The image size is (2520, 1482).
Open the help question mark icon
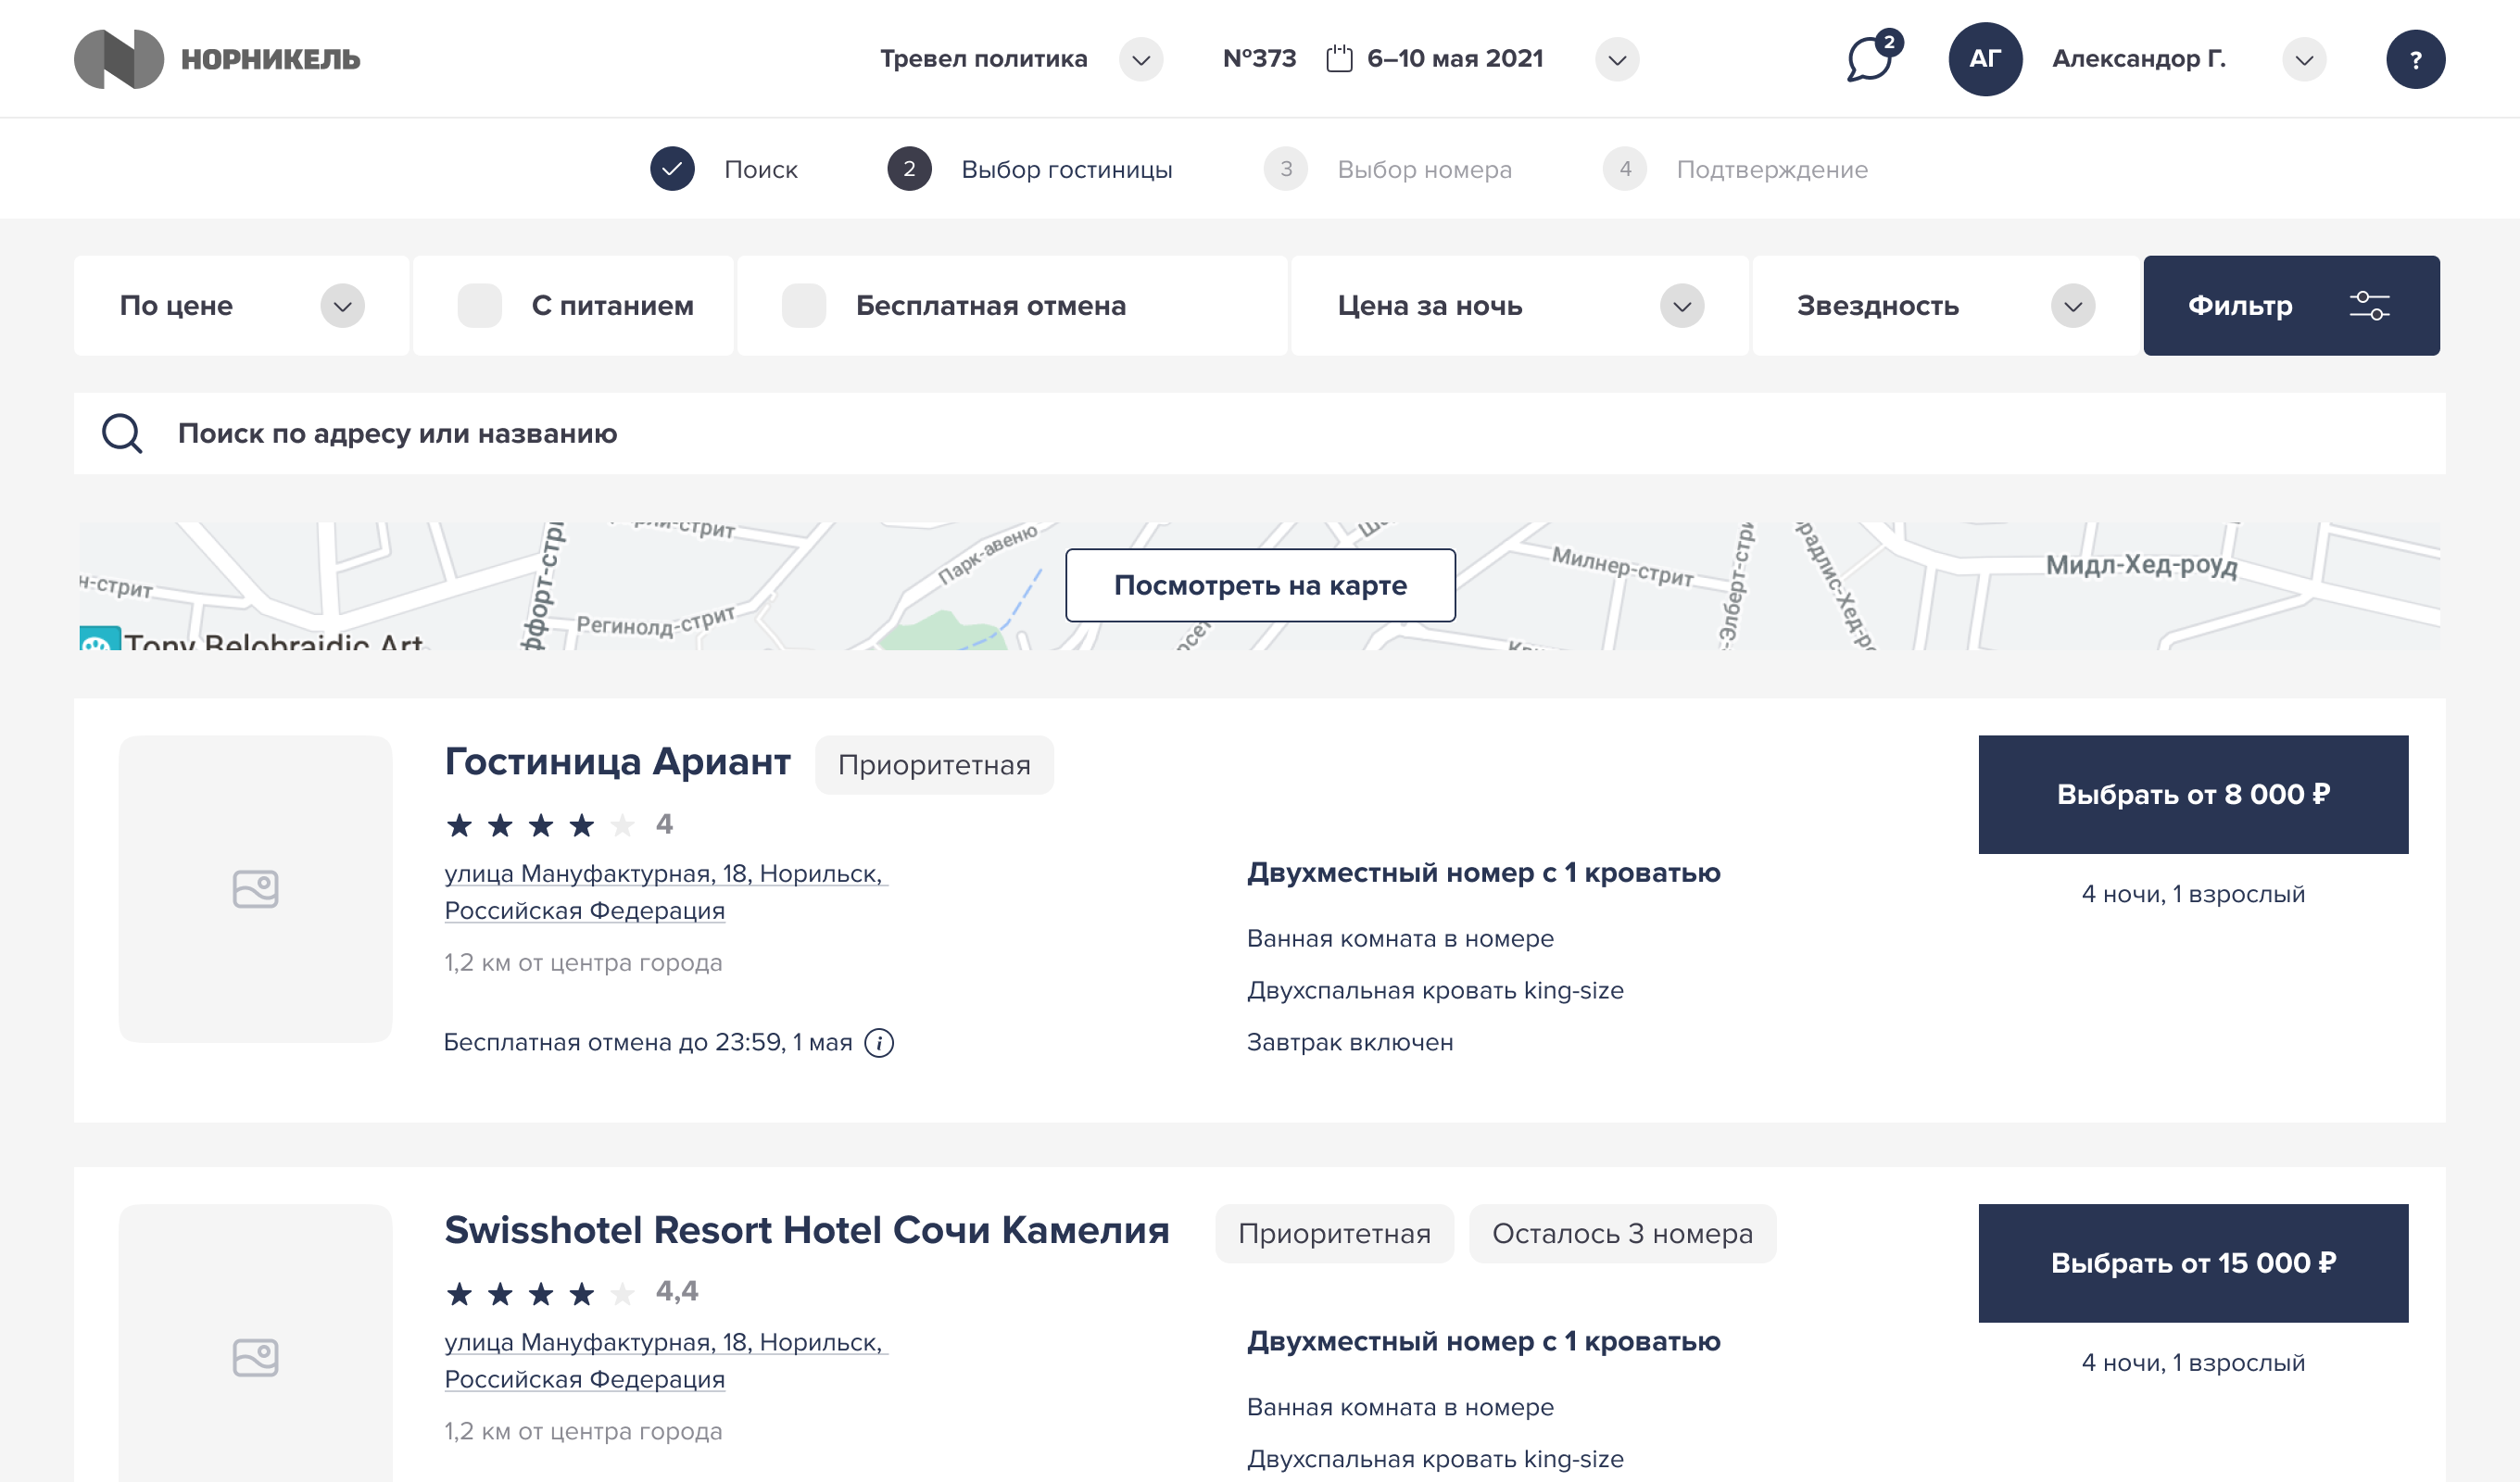click(x=2414, y=59)
